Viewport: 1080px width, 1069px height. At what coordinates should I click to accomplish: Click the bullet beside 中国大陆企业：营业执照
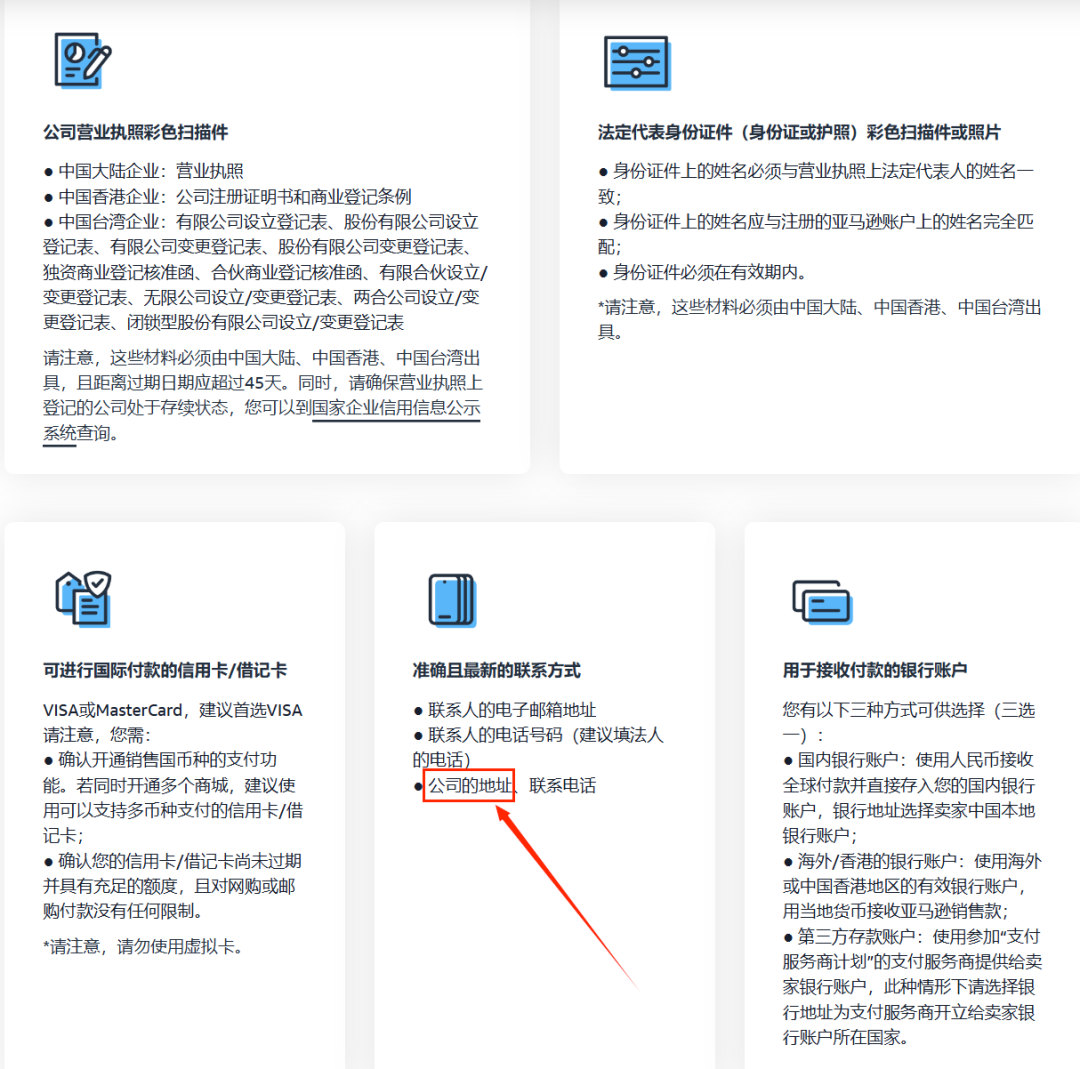click(47, 170)
